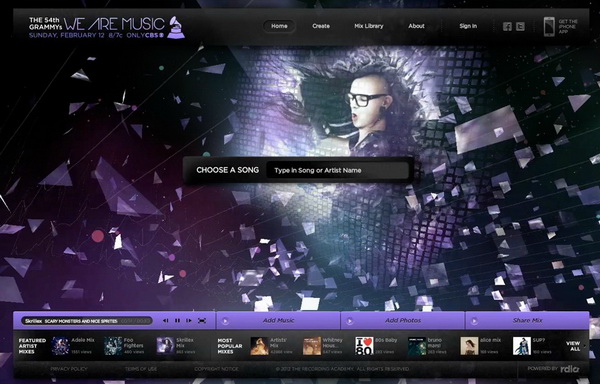
Task: Expand the Share Mix panel
Action: [x=527, y=321]
